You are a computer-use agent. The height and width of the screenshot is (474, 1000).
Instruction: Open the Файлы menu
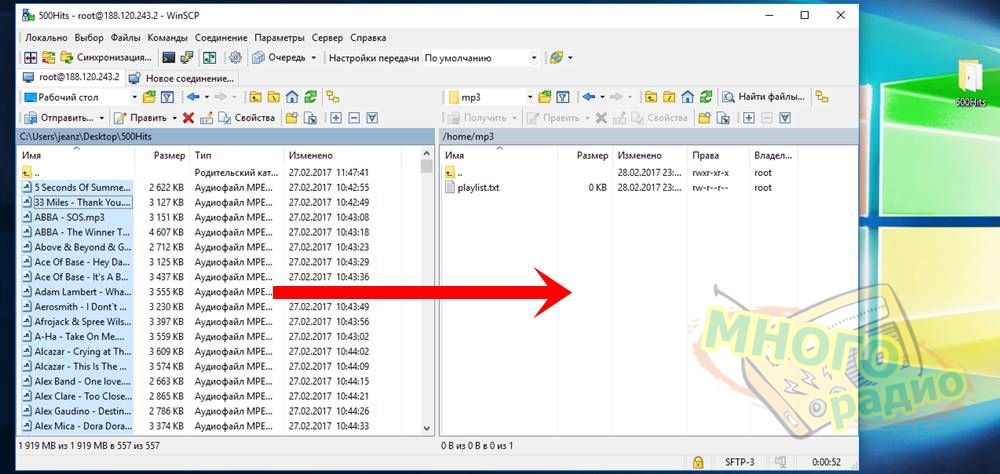[125, 38]
